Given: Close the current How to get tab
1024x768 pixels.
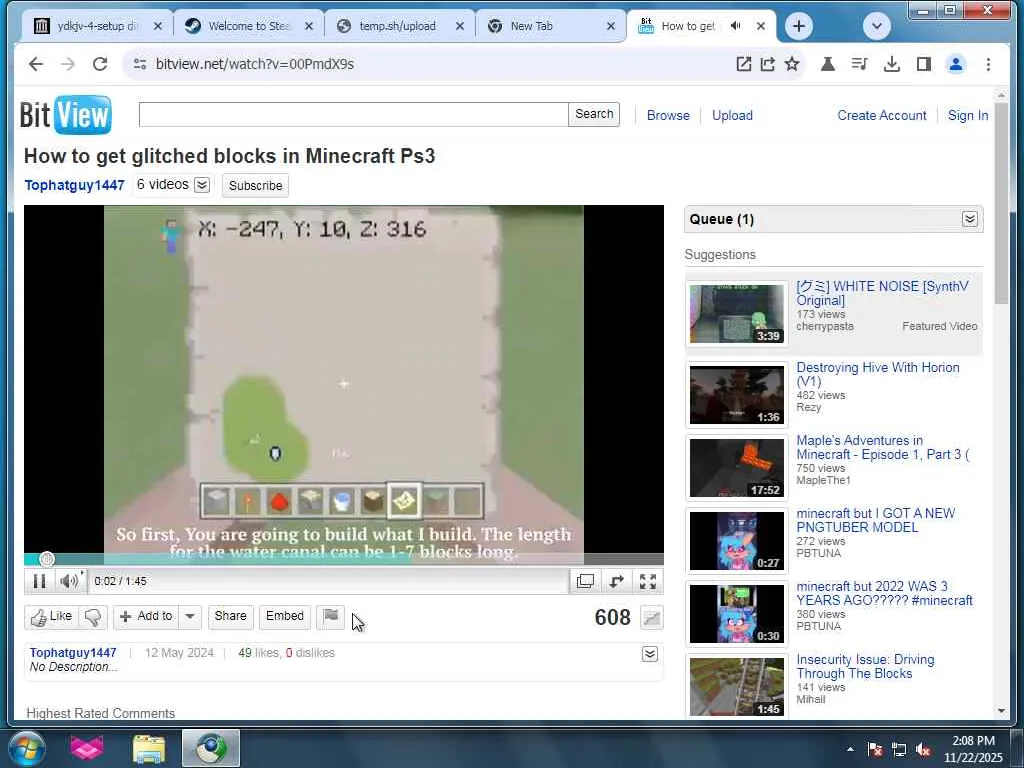Looking at the screenshot, I should click(761, 26).
